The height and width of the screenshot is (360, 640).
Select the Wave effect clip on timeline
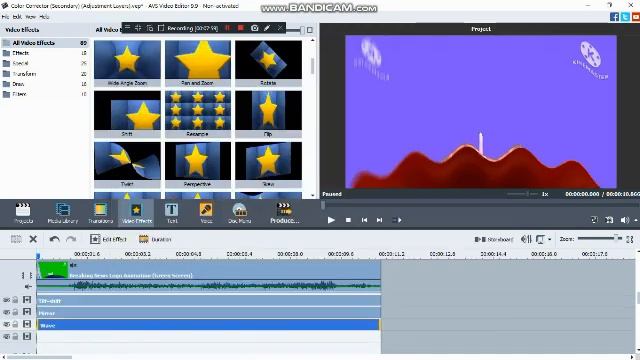pyautogui.click(x=209, y=325)
